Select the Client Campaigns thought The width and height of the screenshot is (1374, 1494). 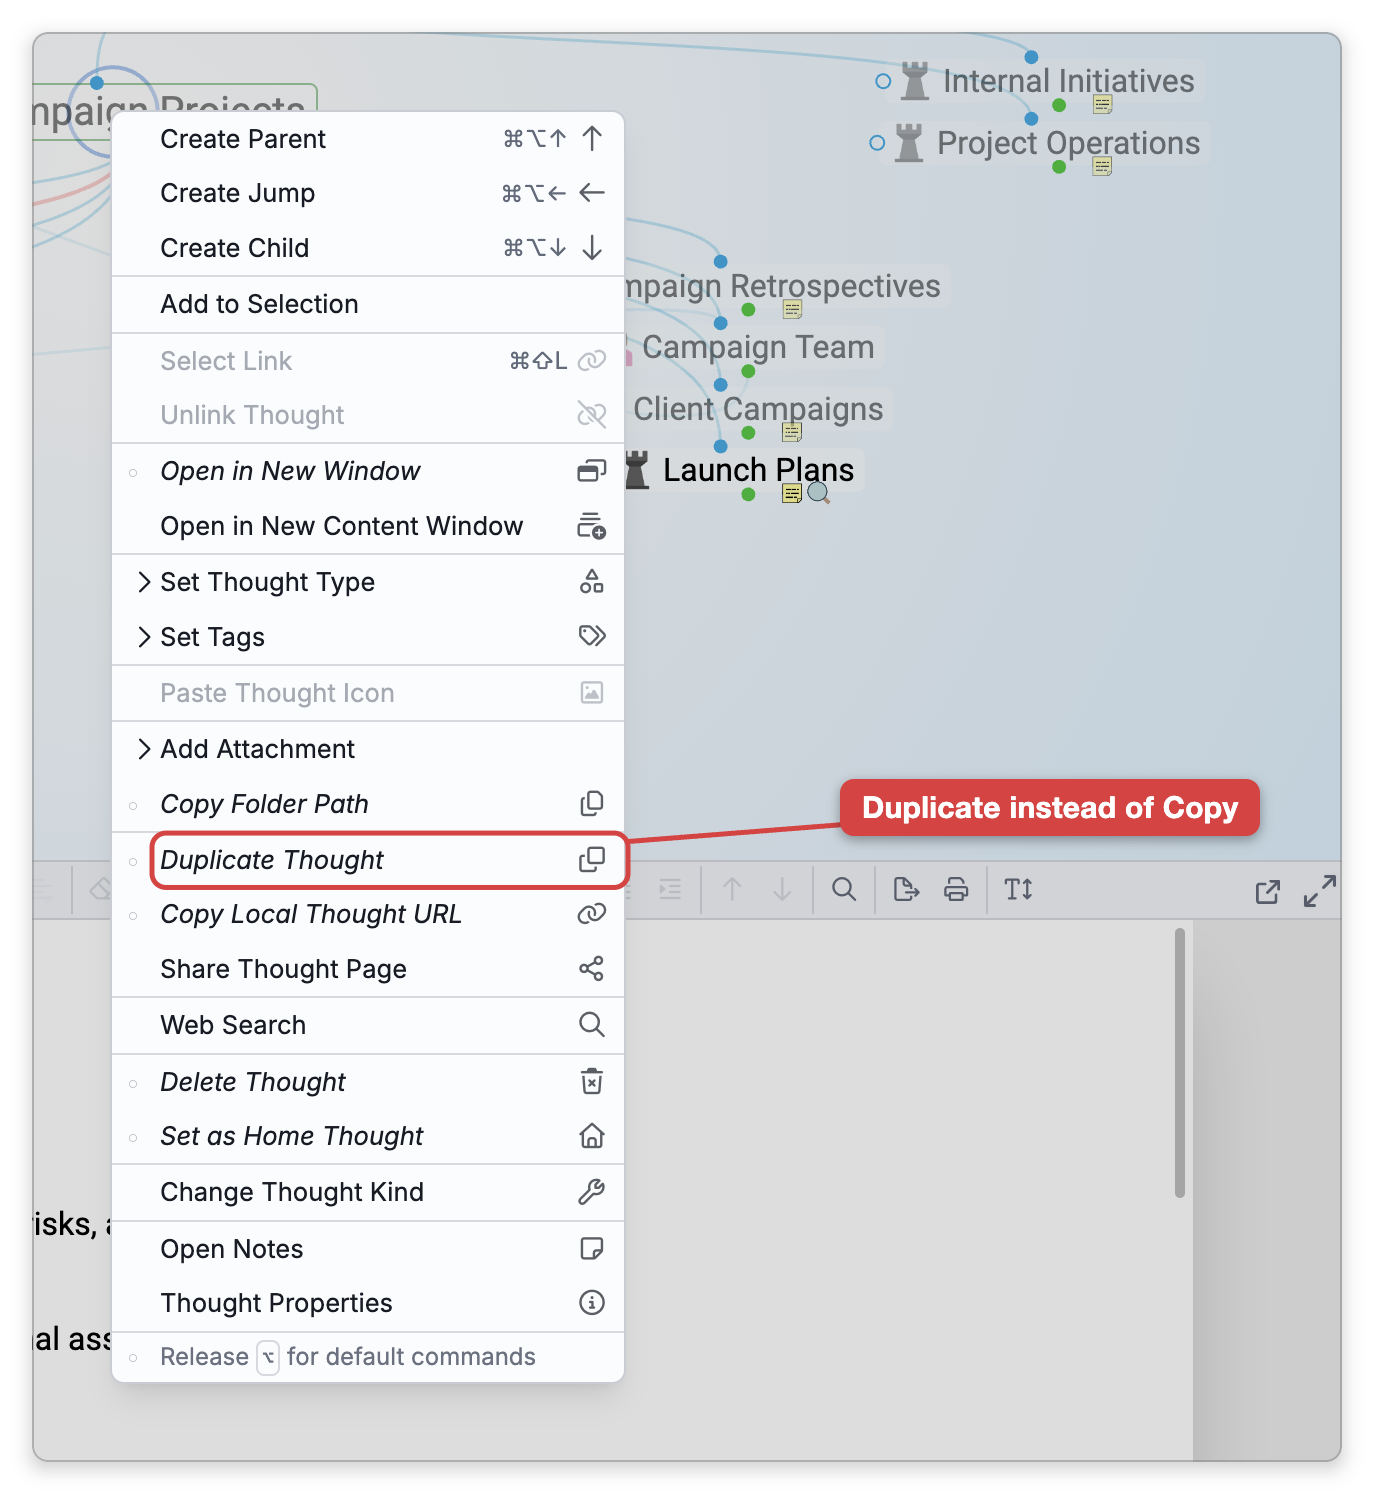click(758, 409)
